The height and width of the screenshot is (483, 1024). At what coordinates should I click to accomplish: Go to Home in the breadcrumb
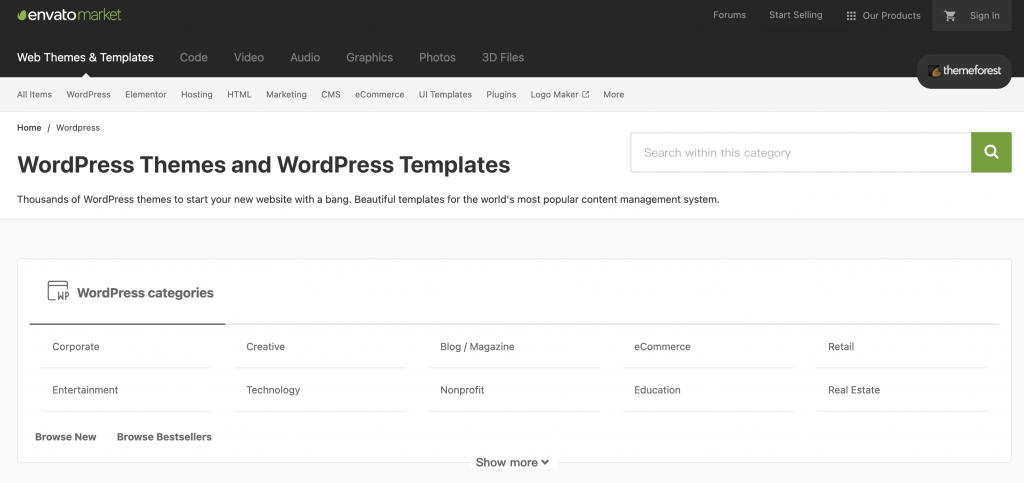29,127
